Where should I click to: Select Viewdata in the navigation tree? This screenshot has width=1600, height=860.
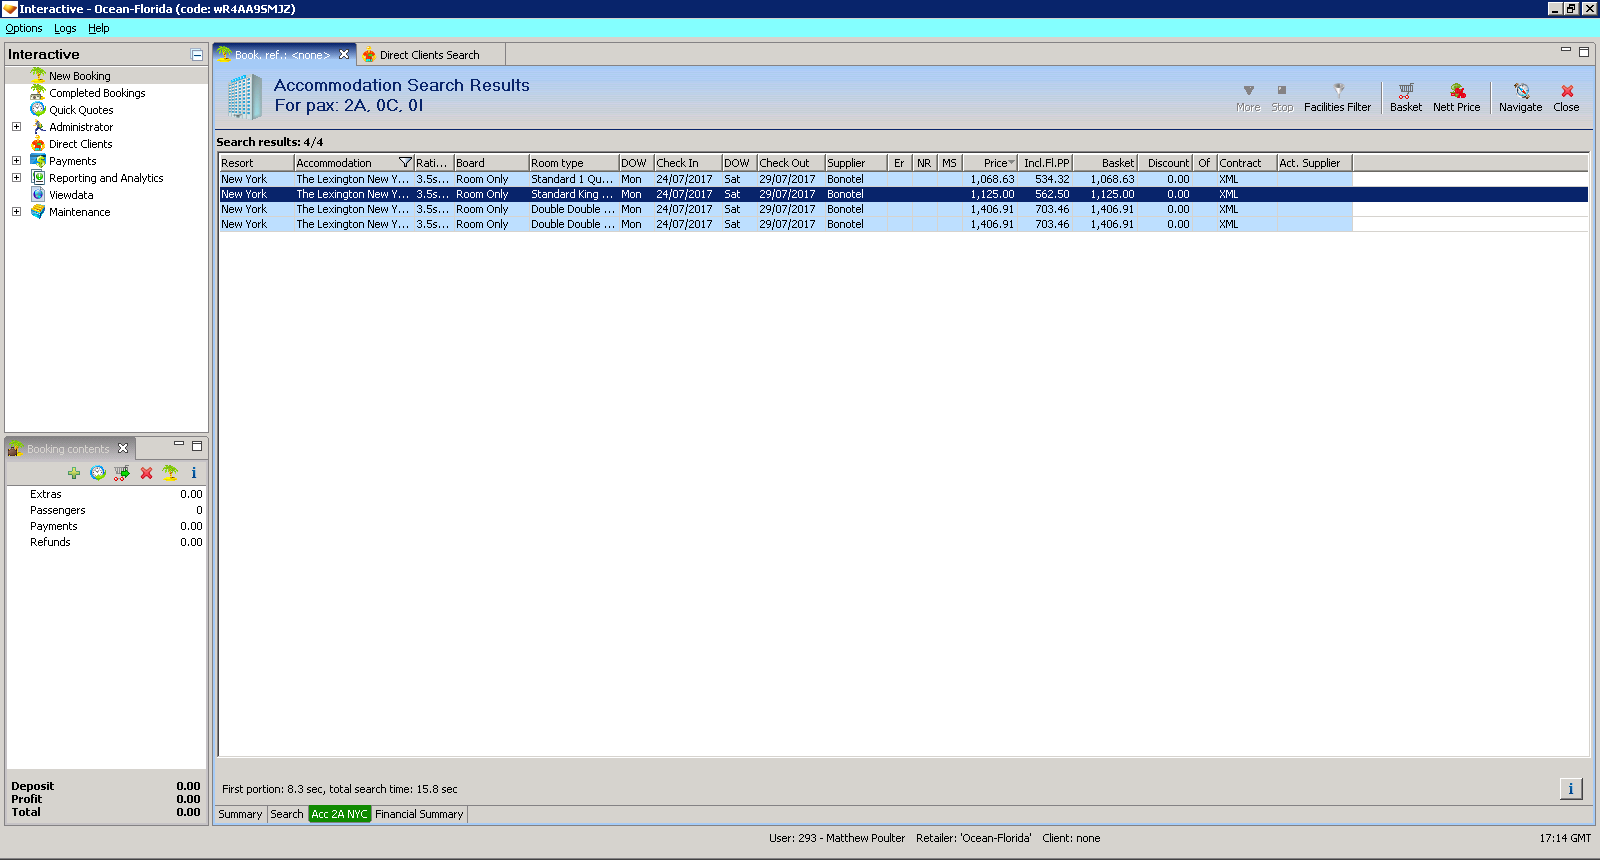tap(71, 195)
